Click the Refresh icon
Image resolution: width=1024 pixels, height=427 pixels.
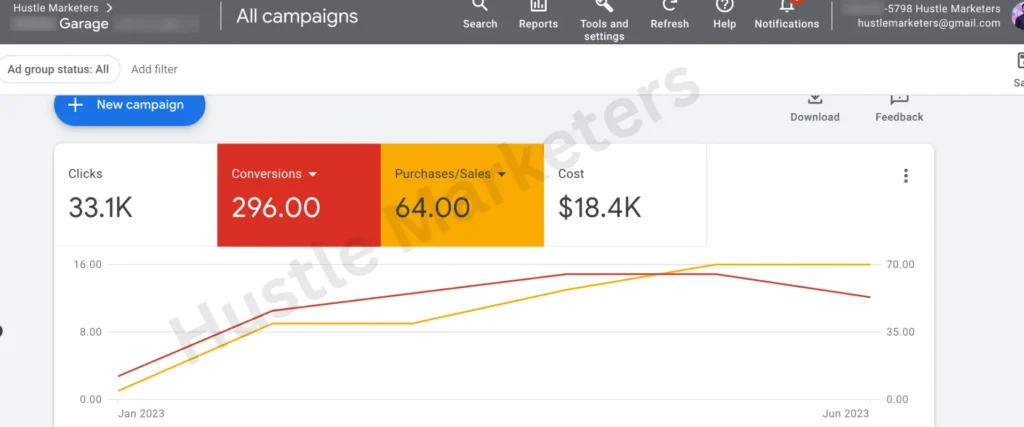(669, 6)
